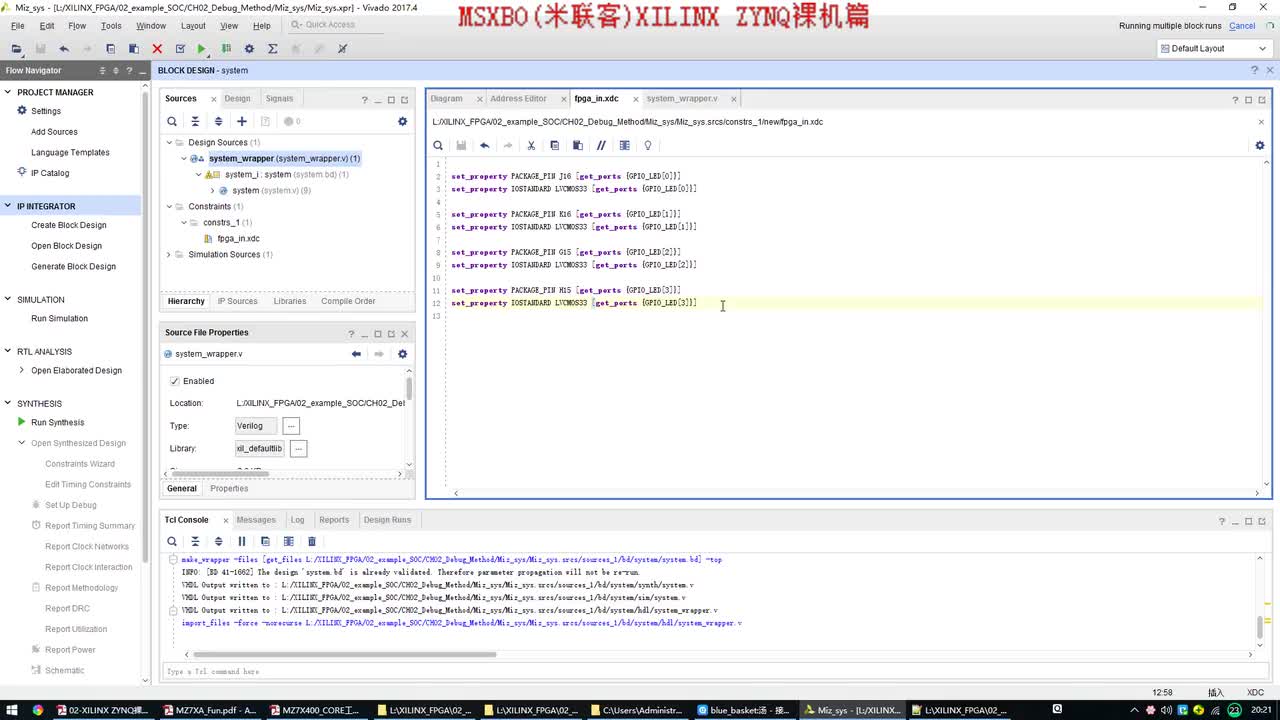Search in the Tcl Console
Image resolution: width=1280 pixels, height=720 pixels.
pyautogui.click(x=172, y=541)
